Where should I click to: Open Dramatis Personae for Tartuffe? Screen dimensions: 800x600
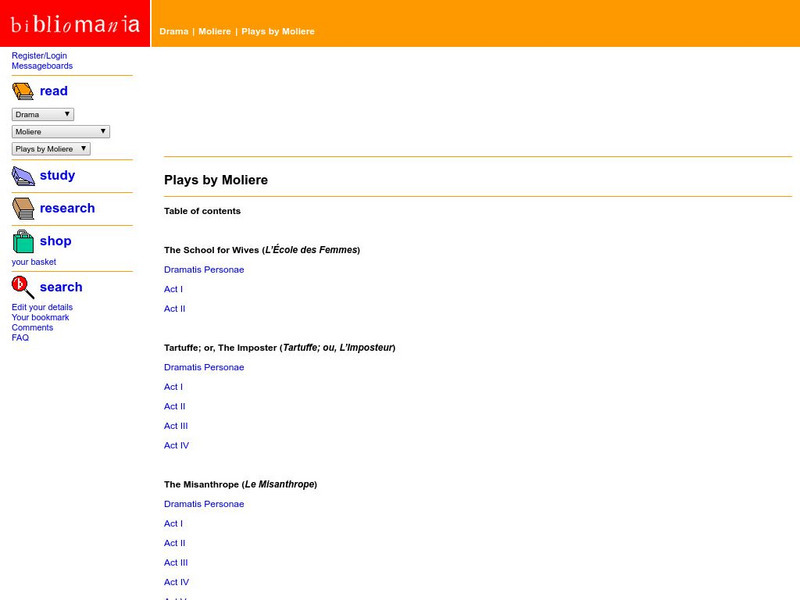tap(204, 367)
